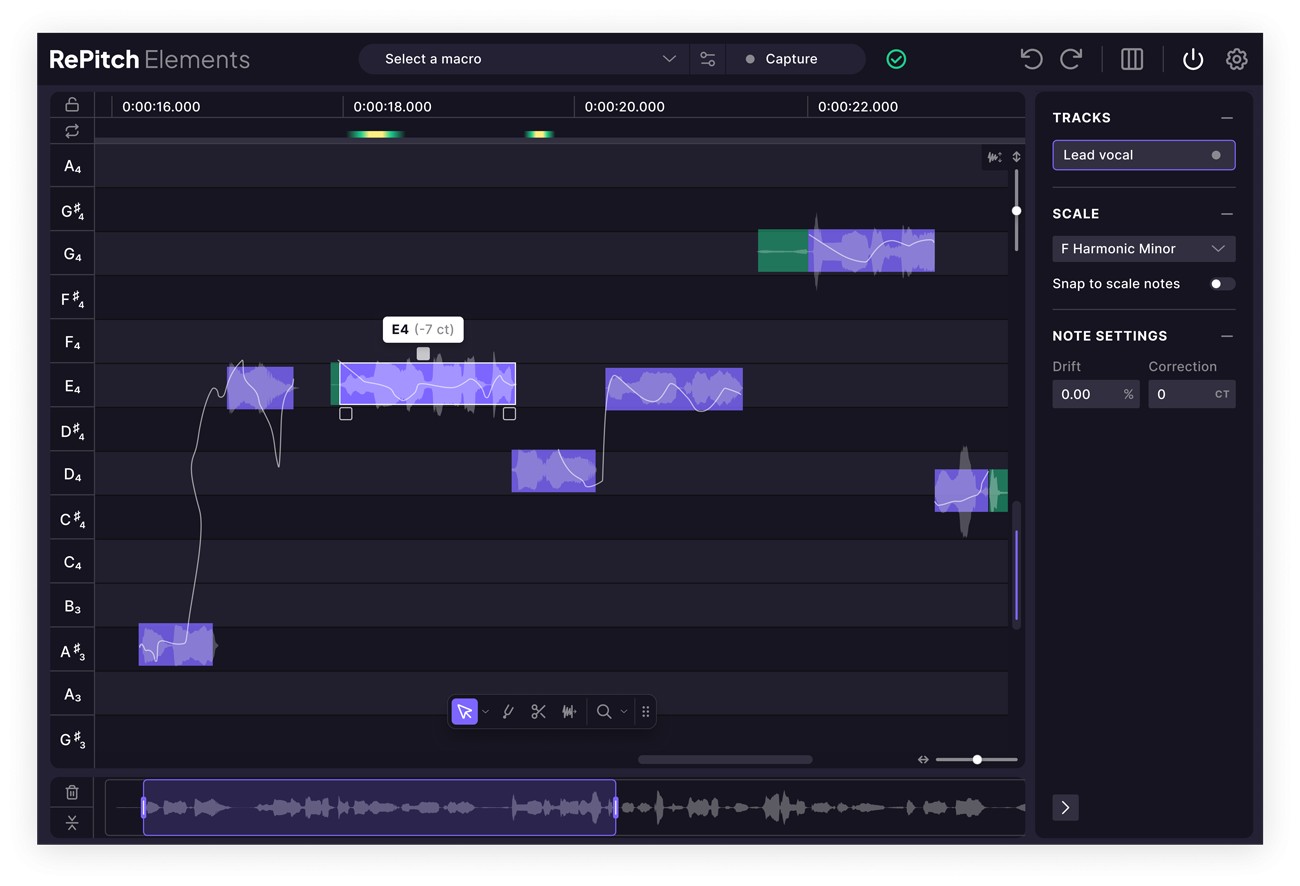Select the waveform editing tool

[x=569, y=711]
